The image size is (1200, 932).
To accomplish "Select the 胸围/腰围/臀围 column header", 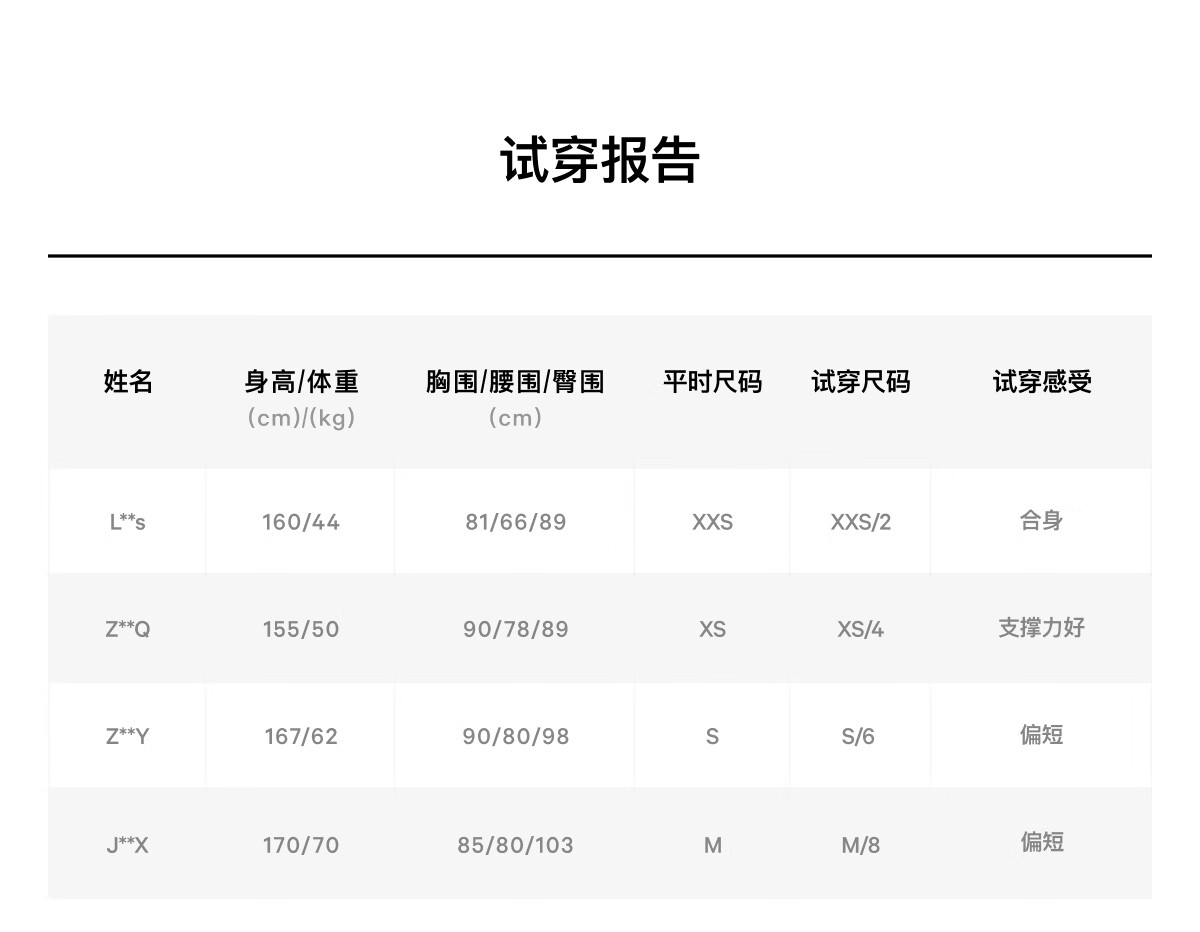I will [515, 381].
